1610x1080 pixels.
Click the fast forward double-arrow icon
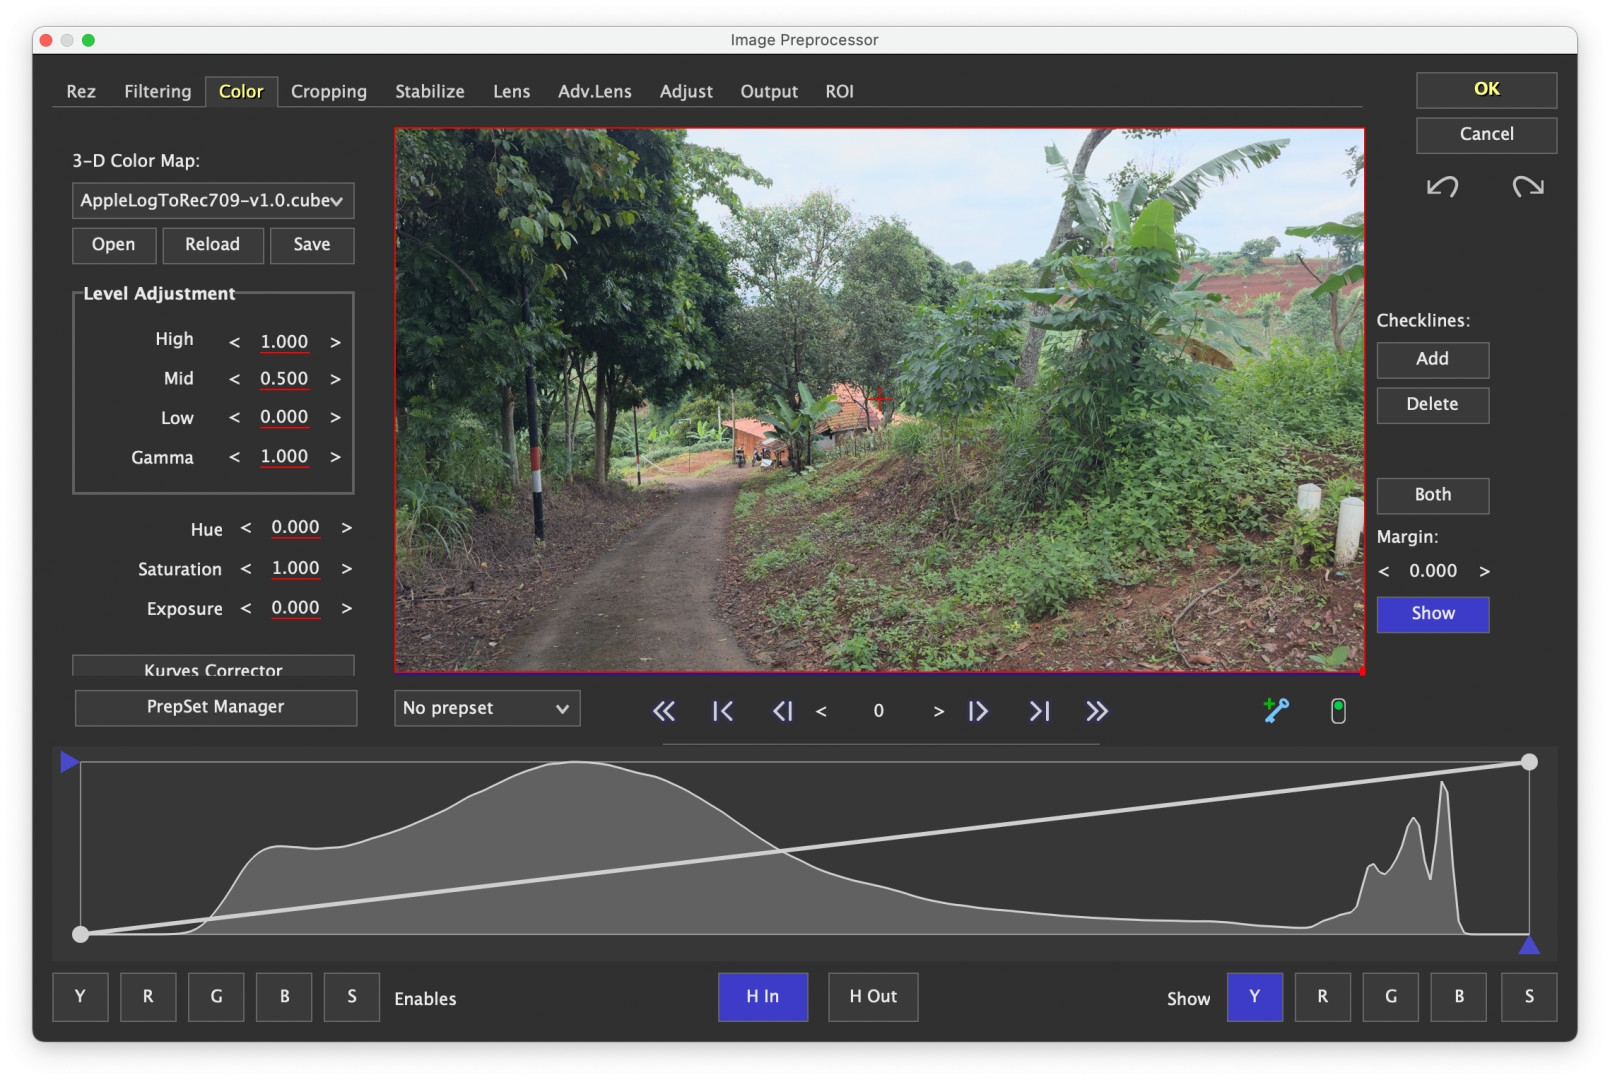pyautogui.click(x=1097, y=711)
